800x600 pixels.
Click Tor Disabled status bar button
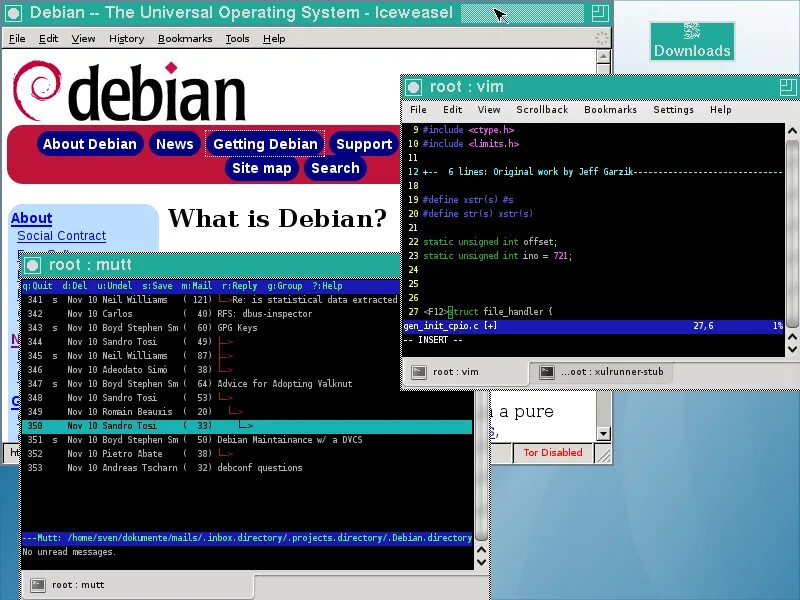click(553, 453)
